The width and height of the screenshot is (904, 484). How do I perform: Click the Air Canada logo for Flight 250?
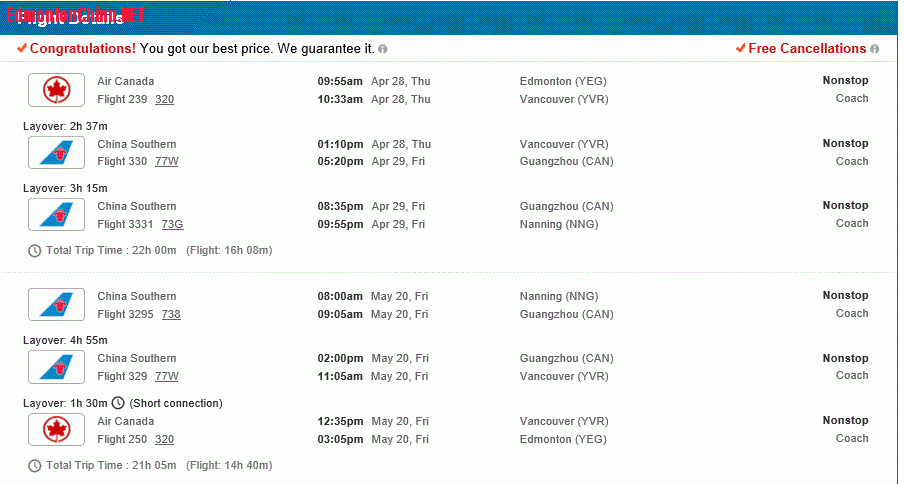coord(56,430)
